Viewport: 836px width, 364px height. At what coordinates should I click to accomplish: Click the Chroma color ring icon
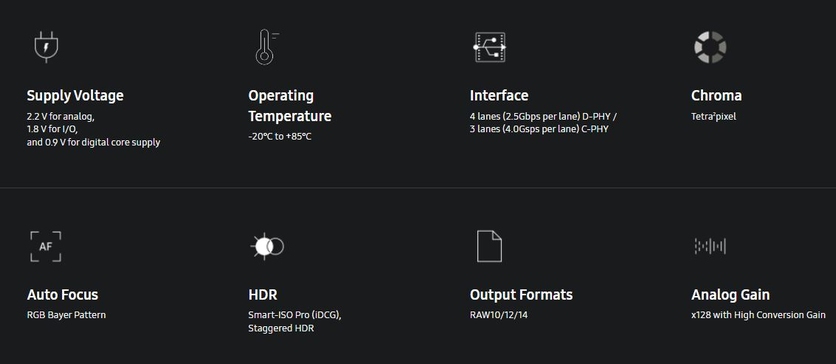point(710,47)
